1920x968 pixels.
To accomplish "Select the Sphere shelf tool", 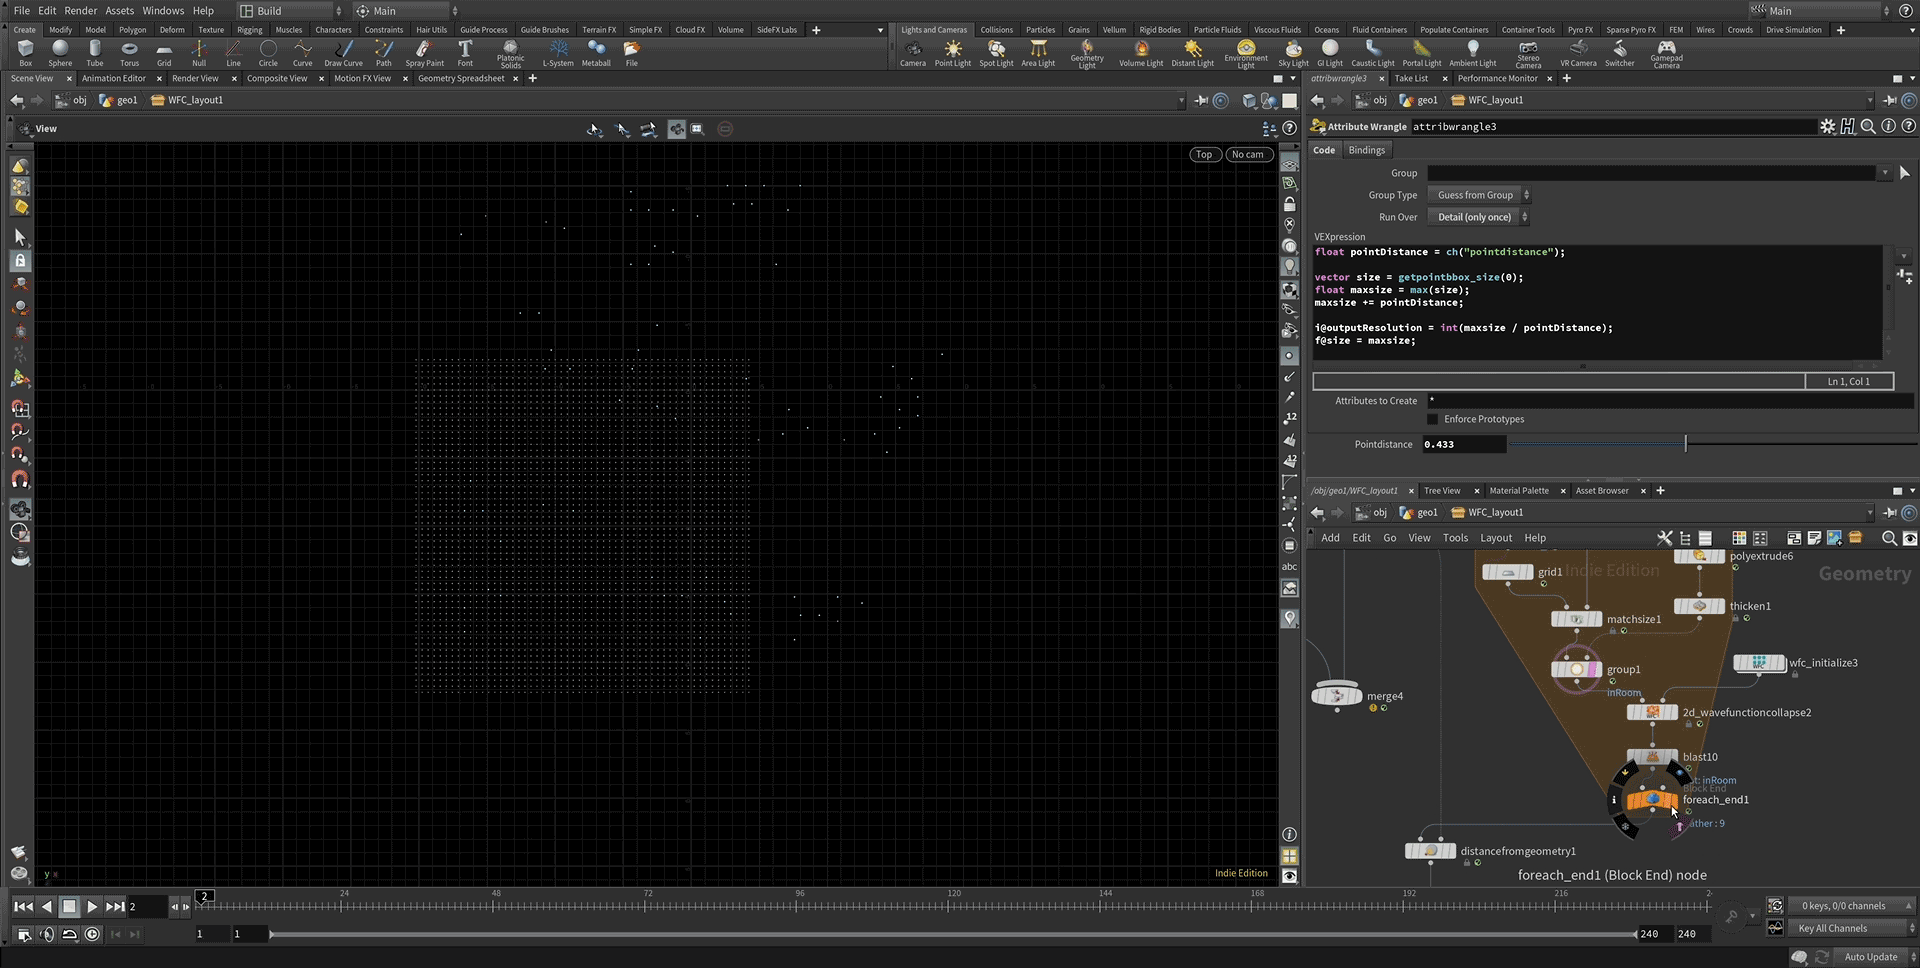I will click(60, 53).
